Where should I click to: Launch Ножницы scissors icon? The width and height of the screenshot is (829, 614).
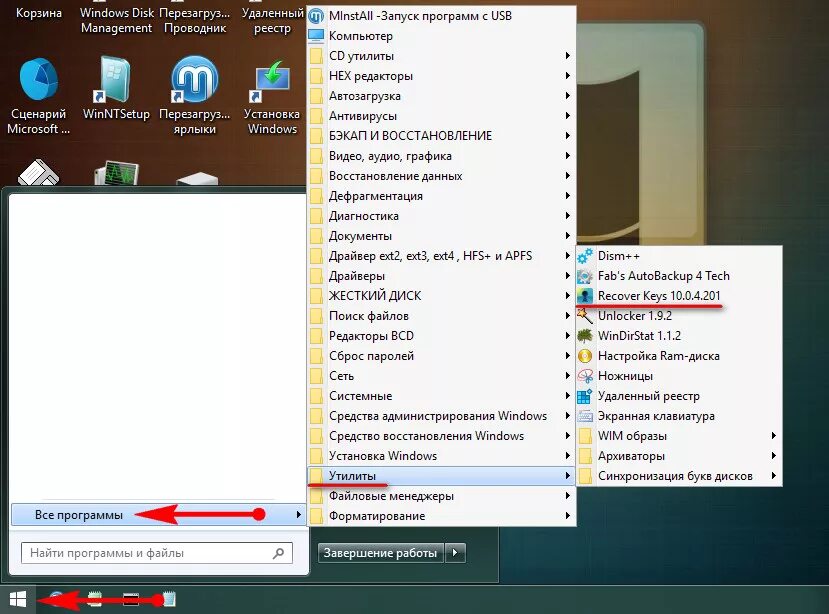[585, 376]
